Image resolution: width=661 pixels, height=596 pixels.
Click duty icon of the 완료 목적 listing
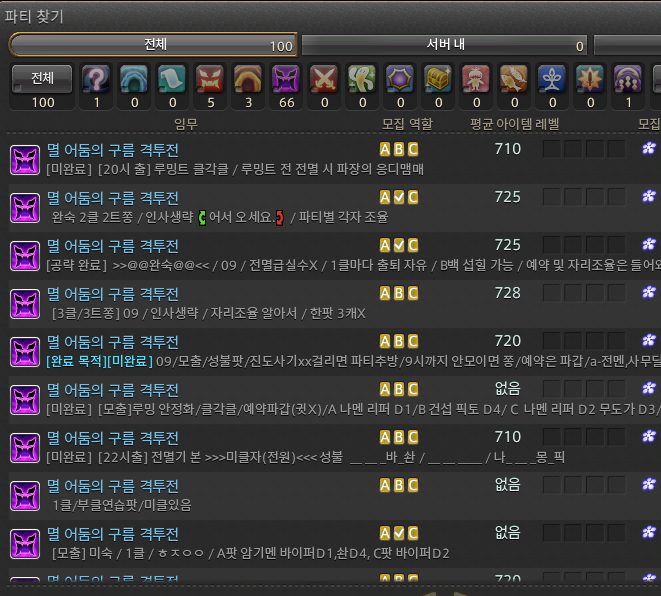pos(25,352)
